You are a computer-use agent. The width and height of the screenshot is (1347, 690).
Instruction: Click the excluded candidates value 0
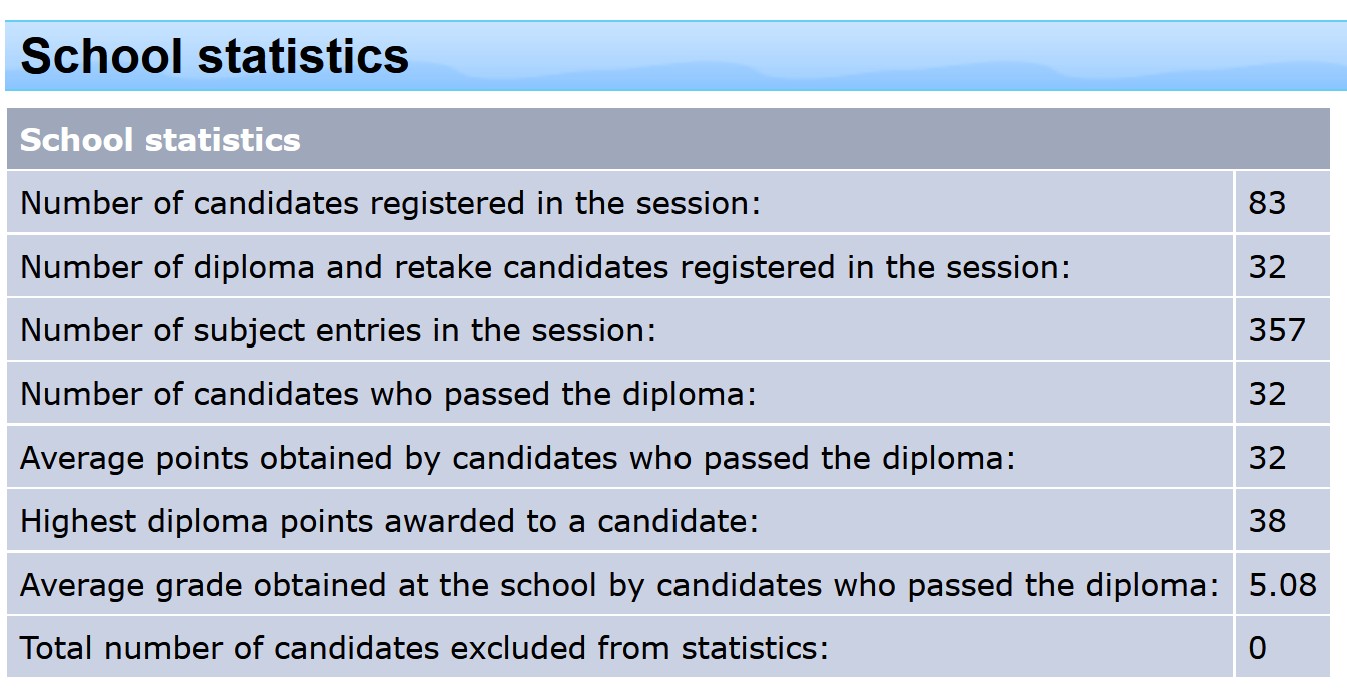click(x=1258, y=648)
